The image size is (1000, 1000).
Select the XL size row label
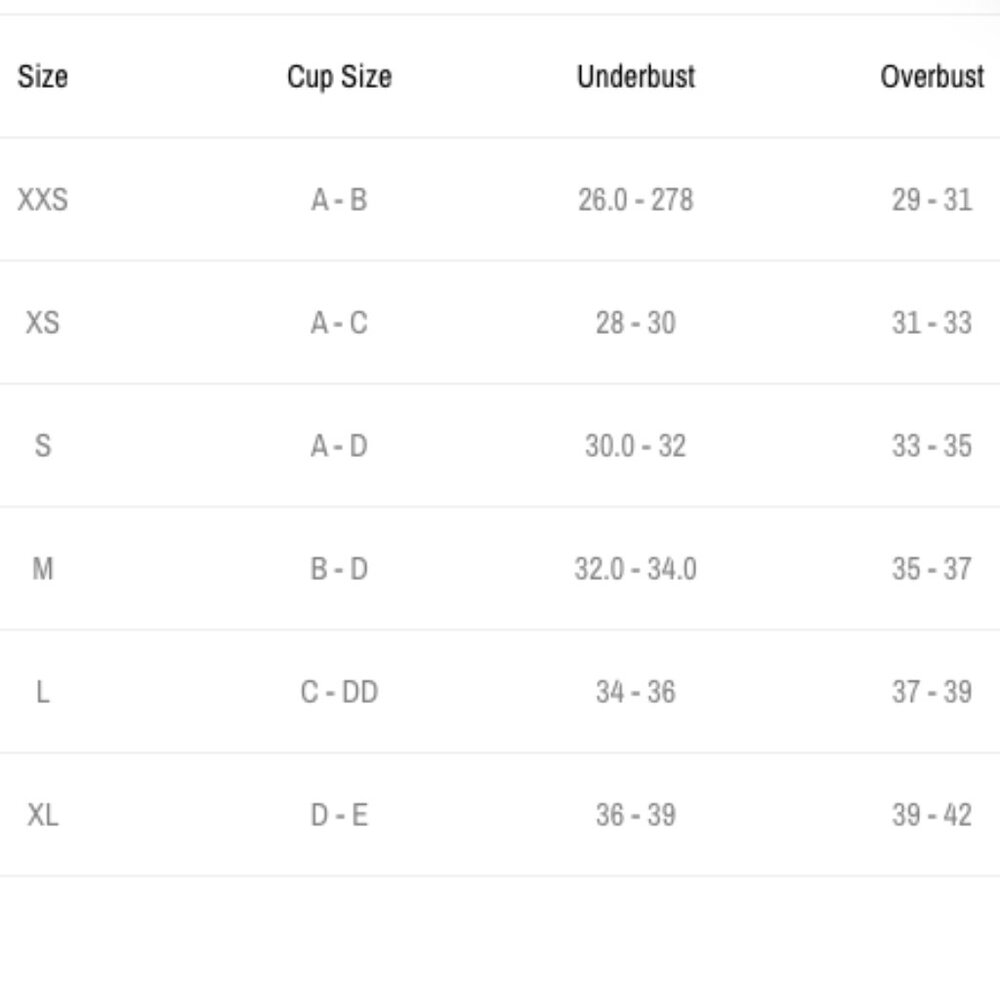(43, 815)
